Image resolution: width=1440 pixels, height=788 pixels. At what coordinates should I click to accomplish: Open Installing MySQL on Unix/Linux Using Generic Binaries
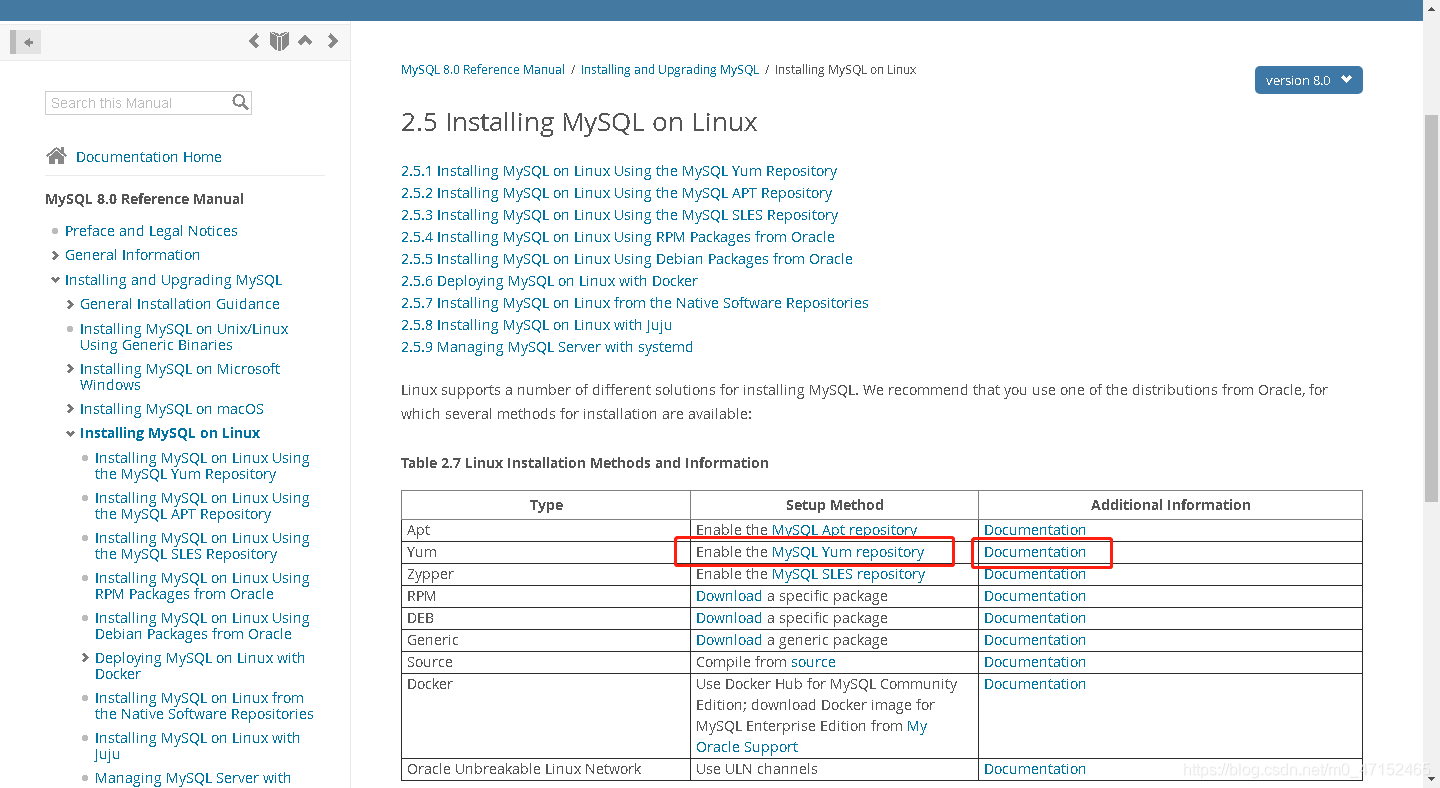184,337
